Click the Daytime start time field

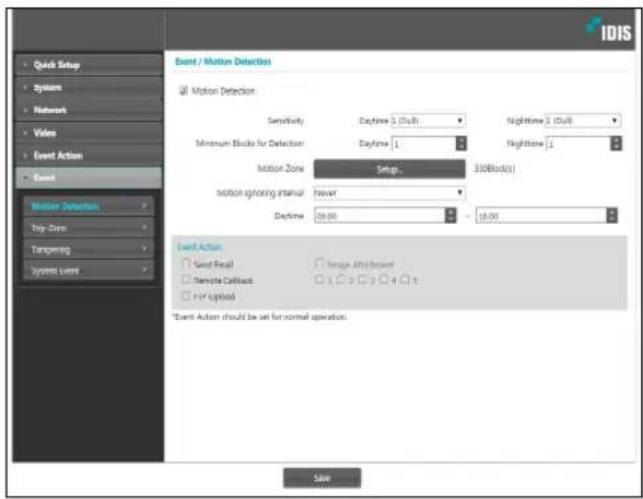point(380,216)
